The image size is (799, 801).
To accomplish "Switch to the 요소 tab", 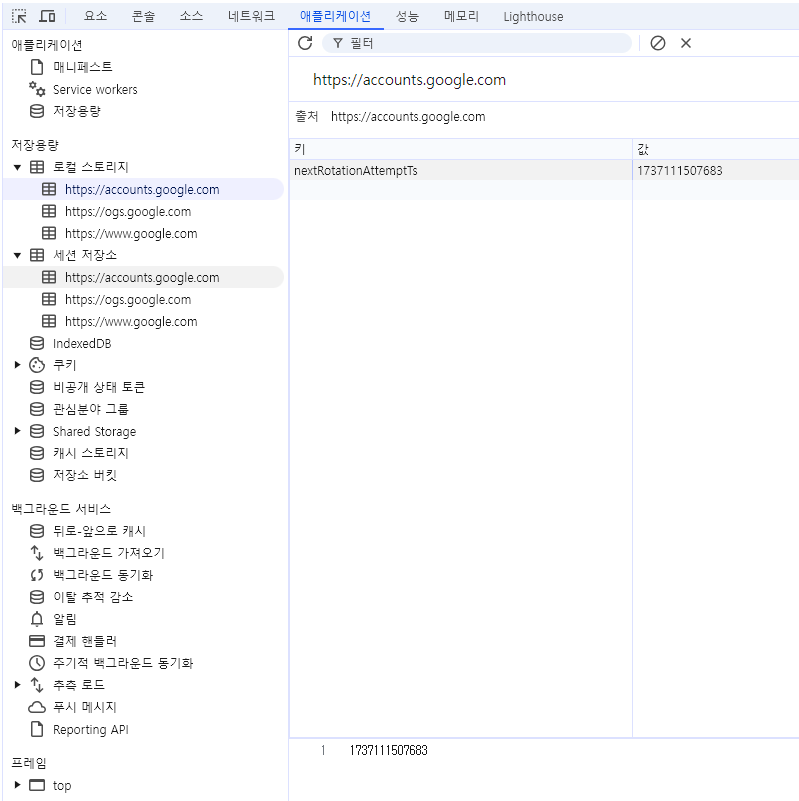I will (x=95, y=16).
